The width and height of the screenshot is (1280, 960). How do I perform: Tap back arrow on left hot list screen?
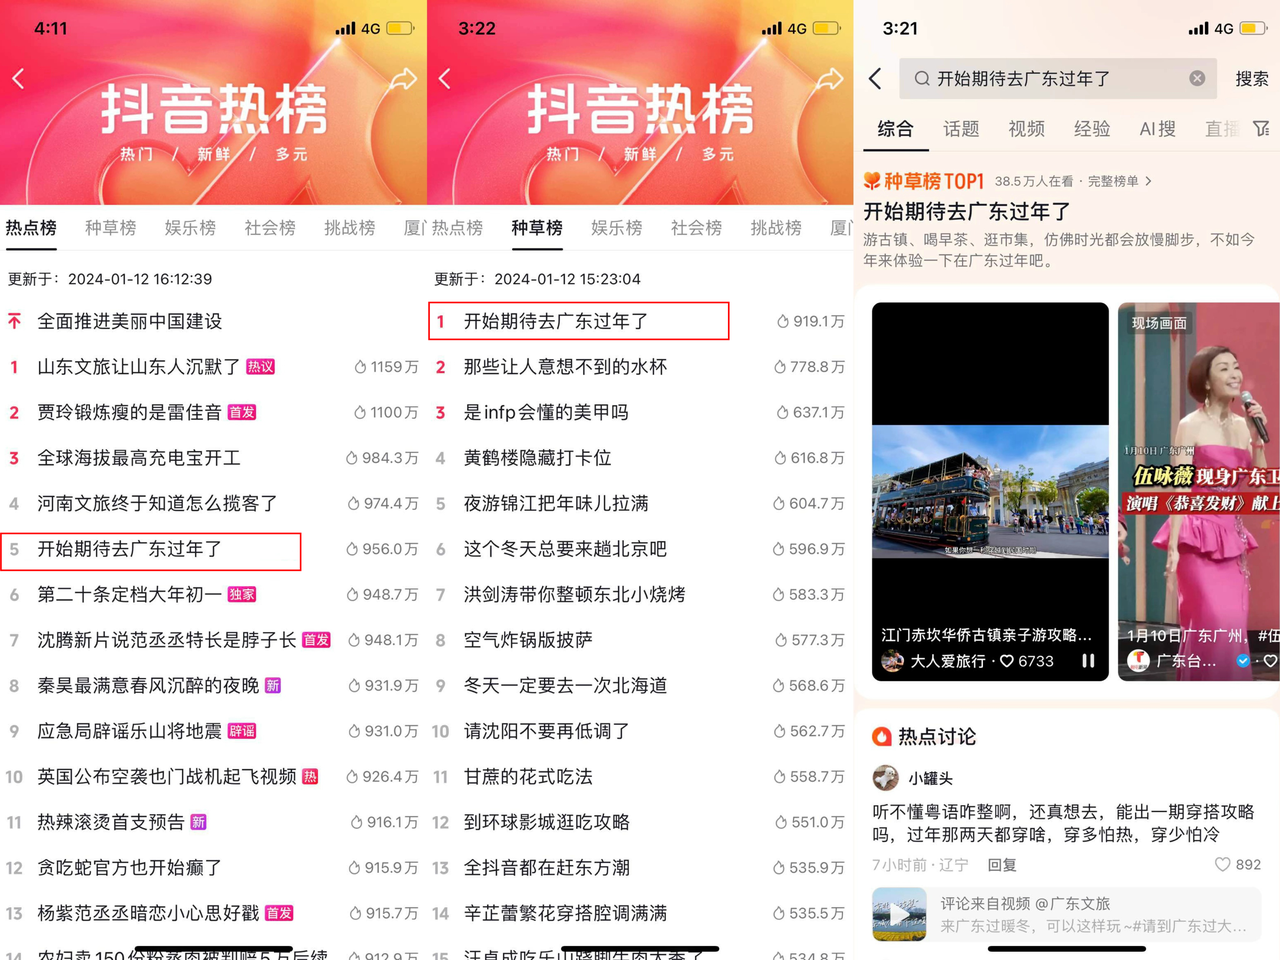(18, 78)
